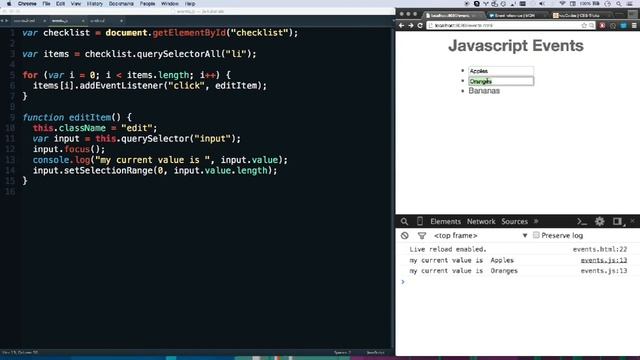Bookmark page with the star icon
The width and height of the screenshot is (640, 360).
point(584,25)
